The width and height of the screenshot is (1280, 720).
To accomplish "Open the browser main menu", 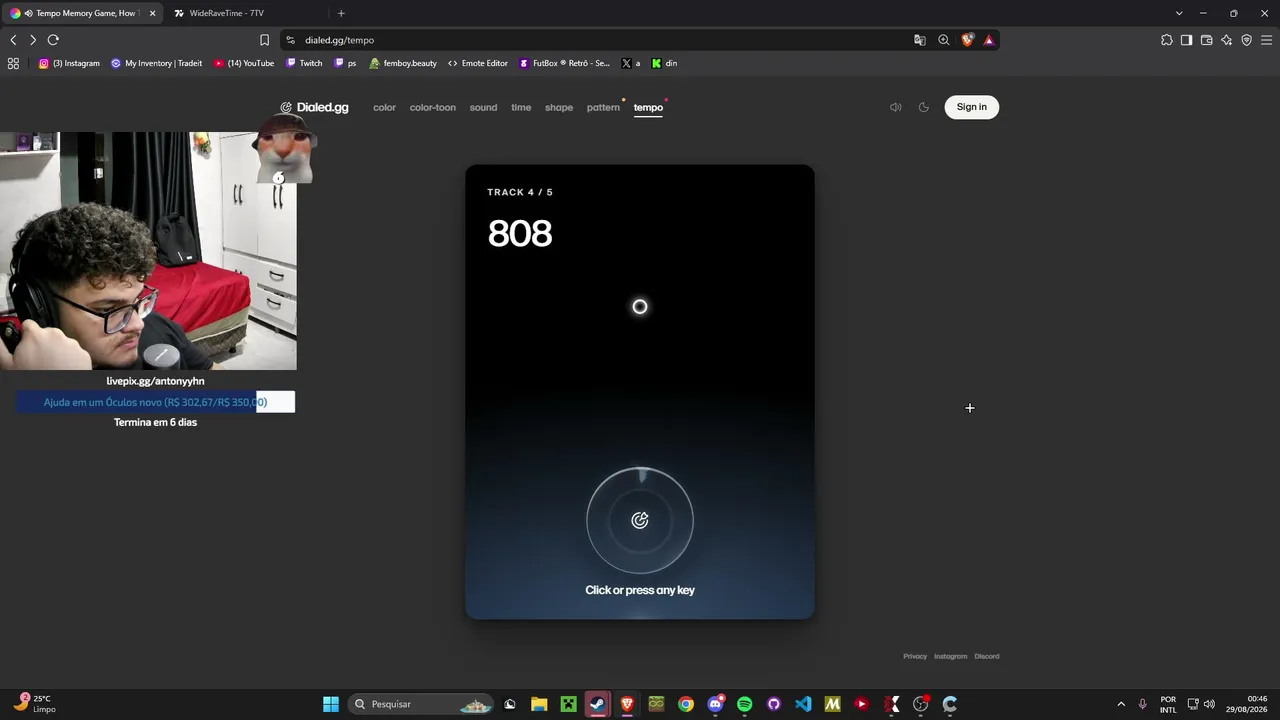I will tap(1267, 40).
